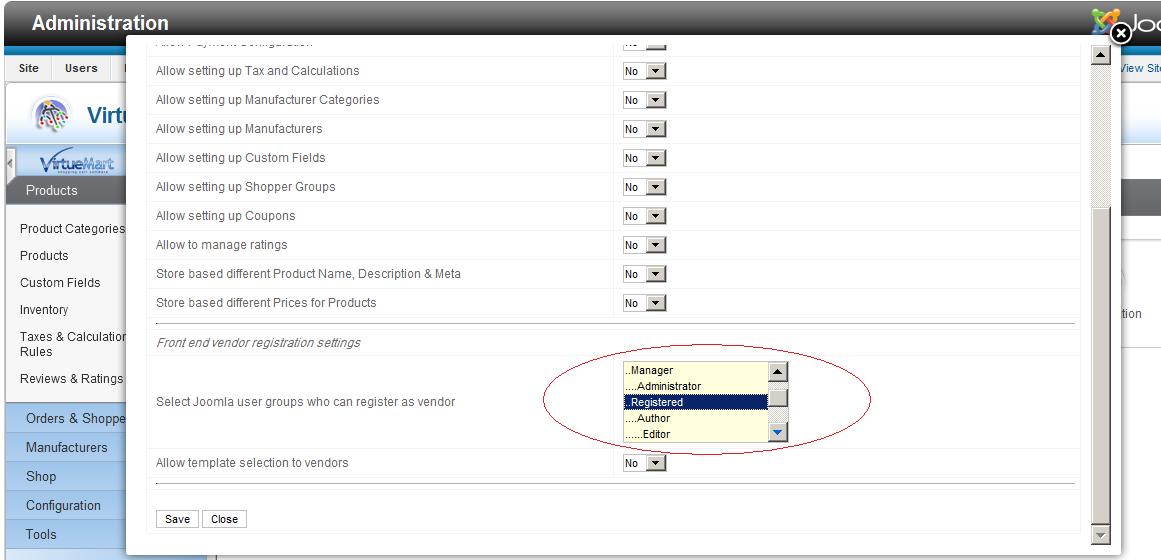
Task: Open the Users menu
Action: 81,68
